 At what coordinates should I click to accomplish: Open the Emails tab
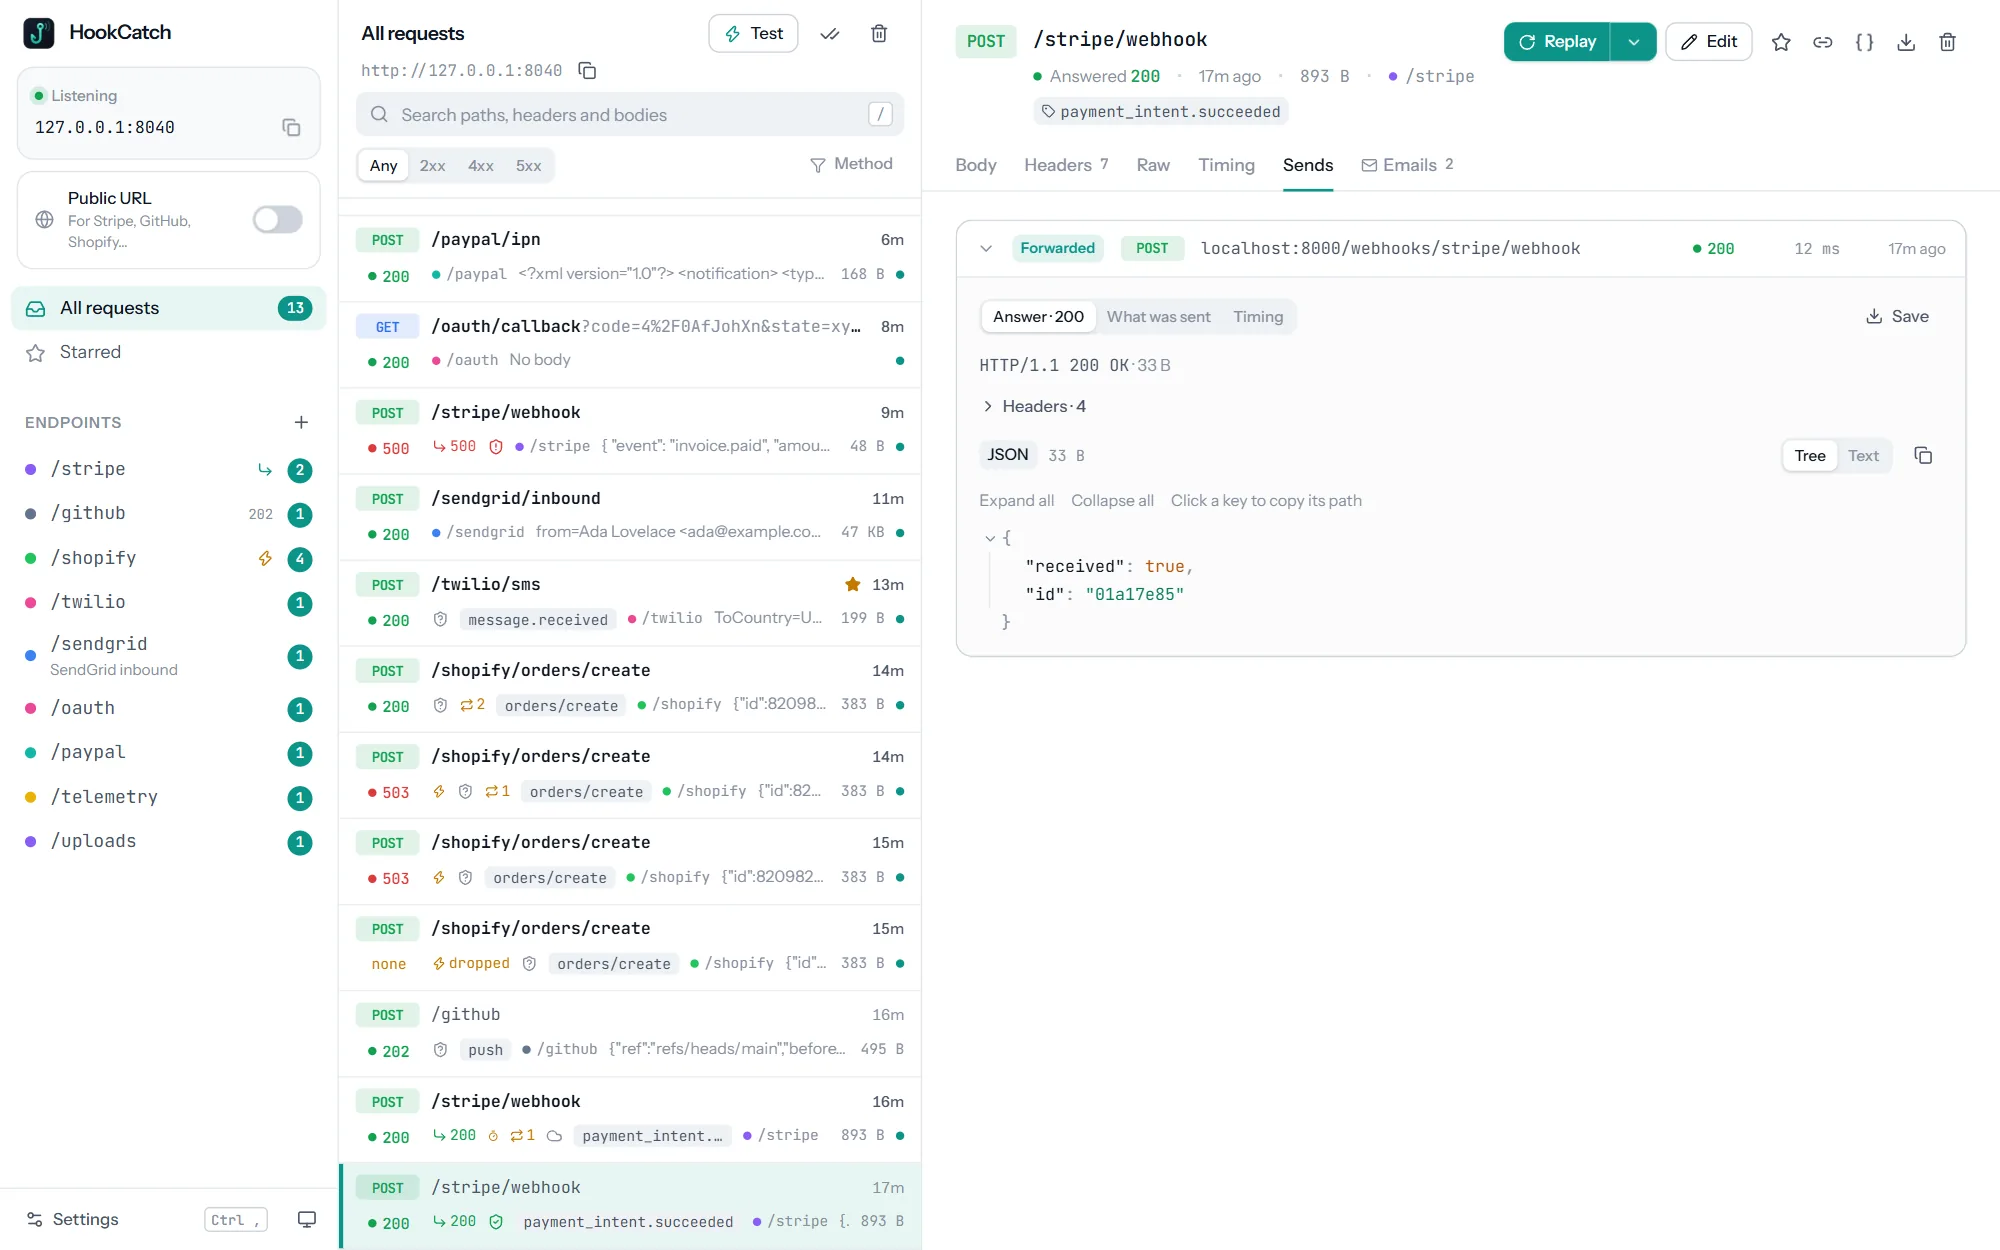click(1407, 165)
